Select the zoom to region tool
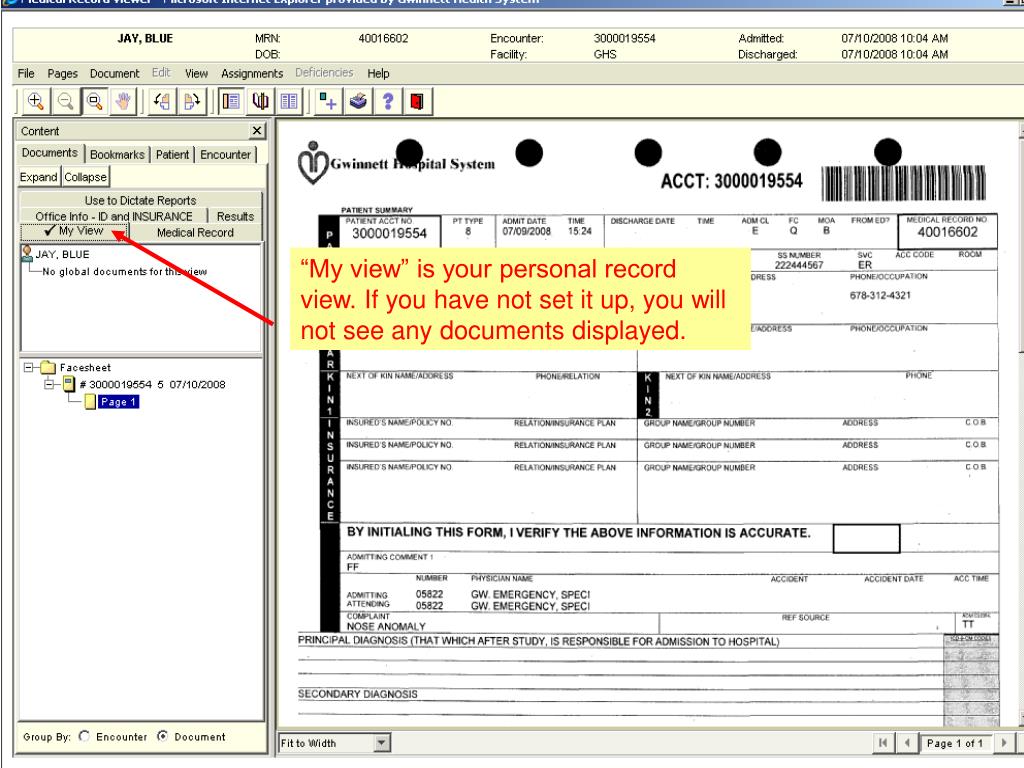1024x768 pixels. (x=95, y=101)
